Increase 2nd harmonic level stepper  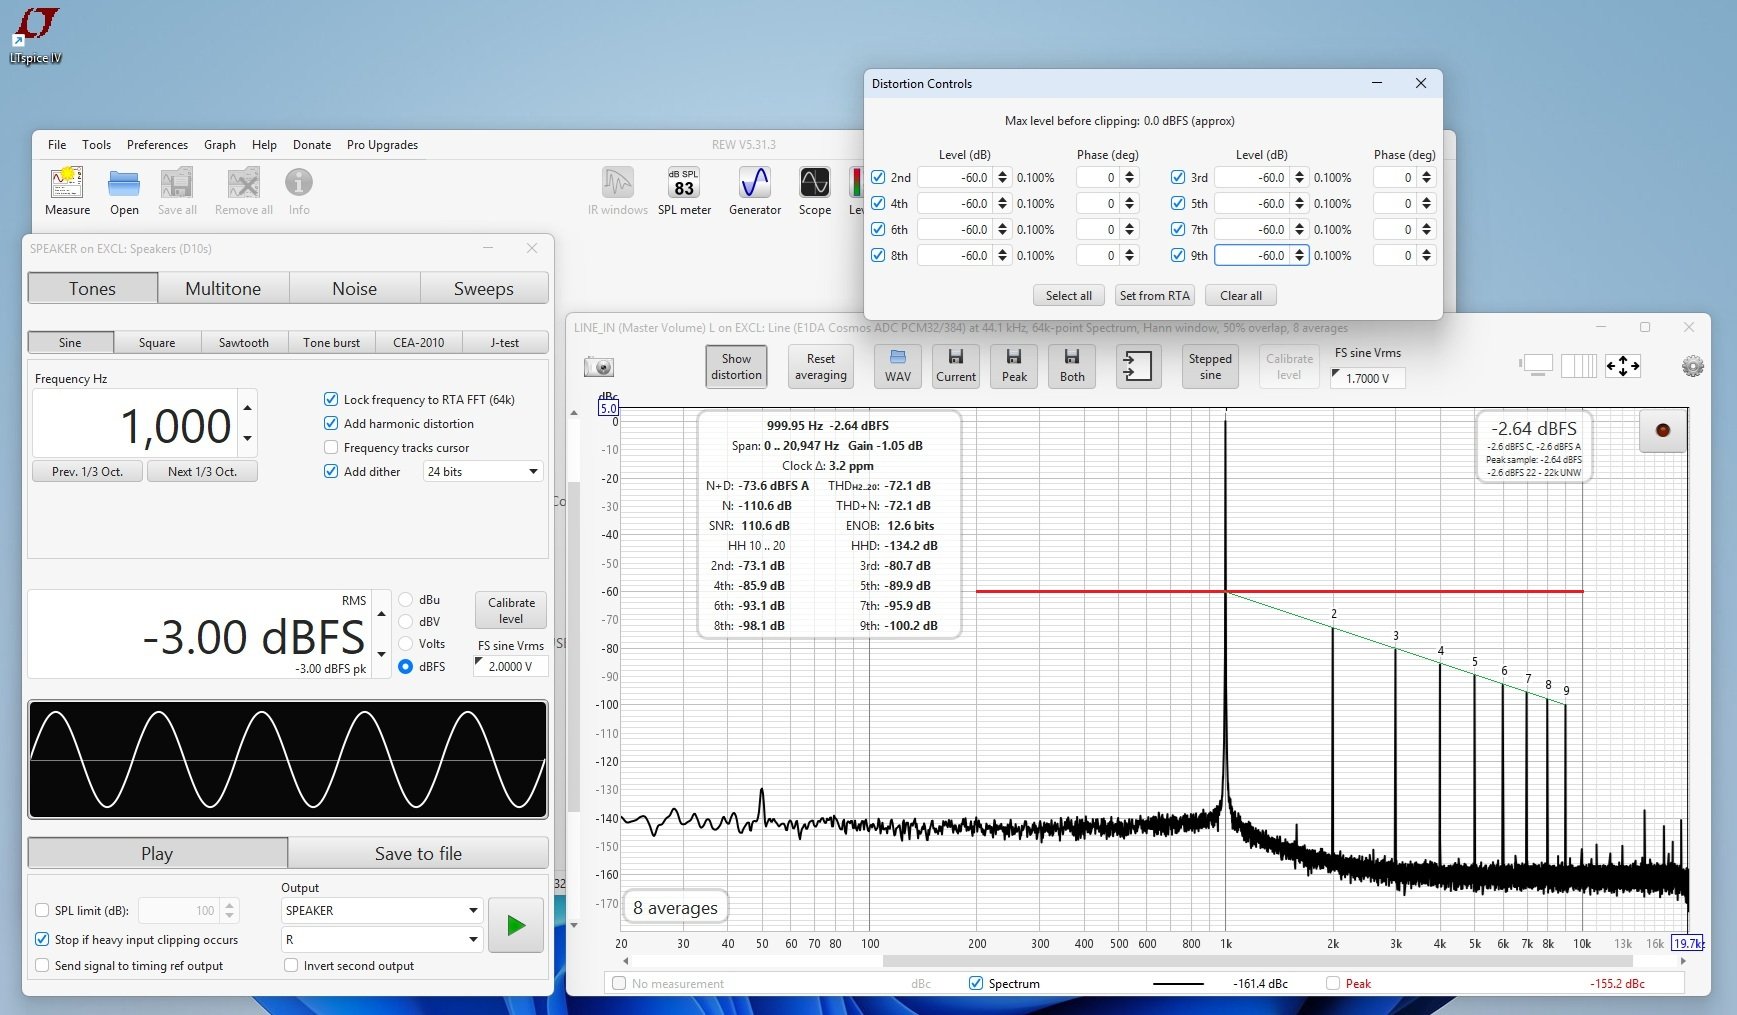coord(1002,173)
